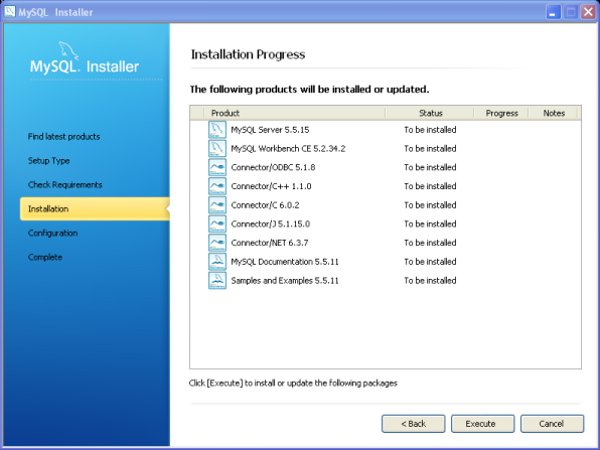Click the Status column header
600x450 pixels.
(430, 113)
